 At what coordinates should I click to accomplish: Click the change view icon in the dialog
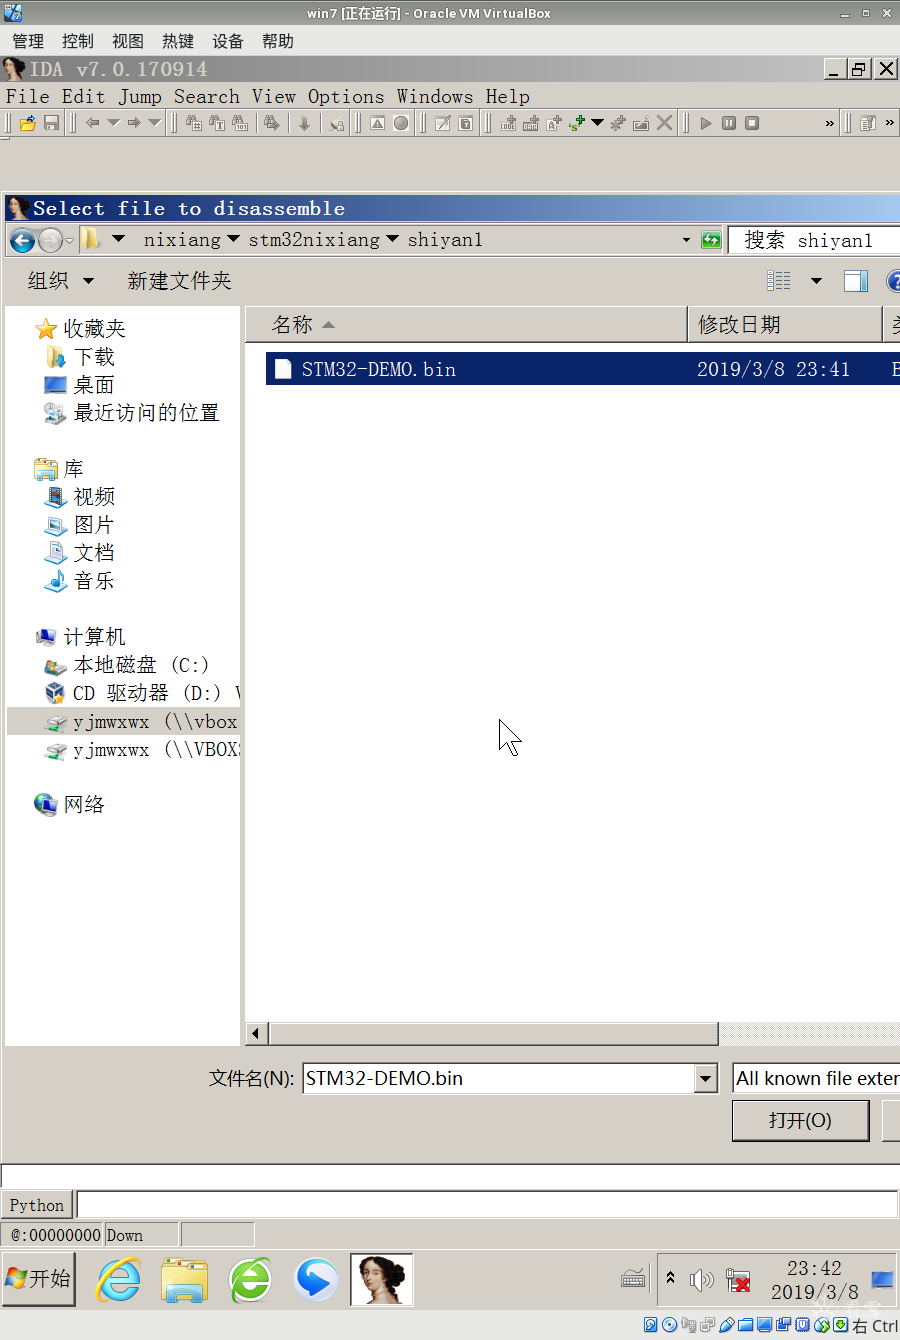coord(779,281)
